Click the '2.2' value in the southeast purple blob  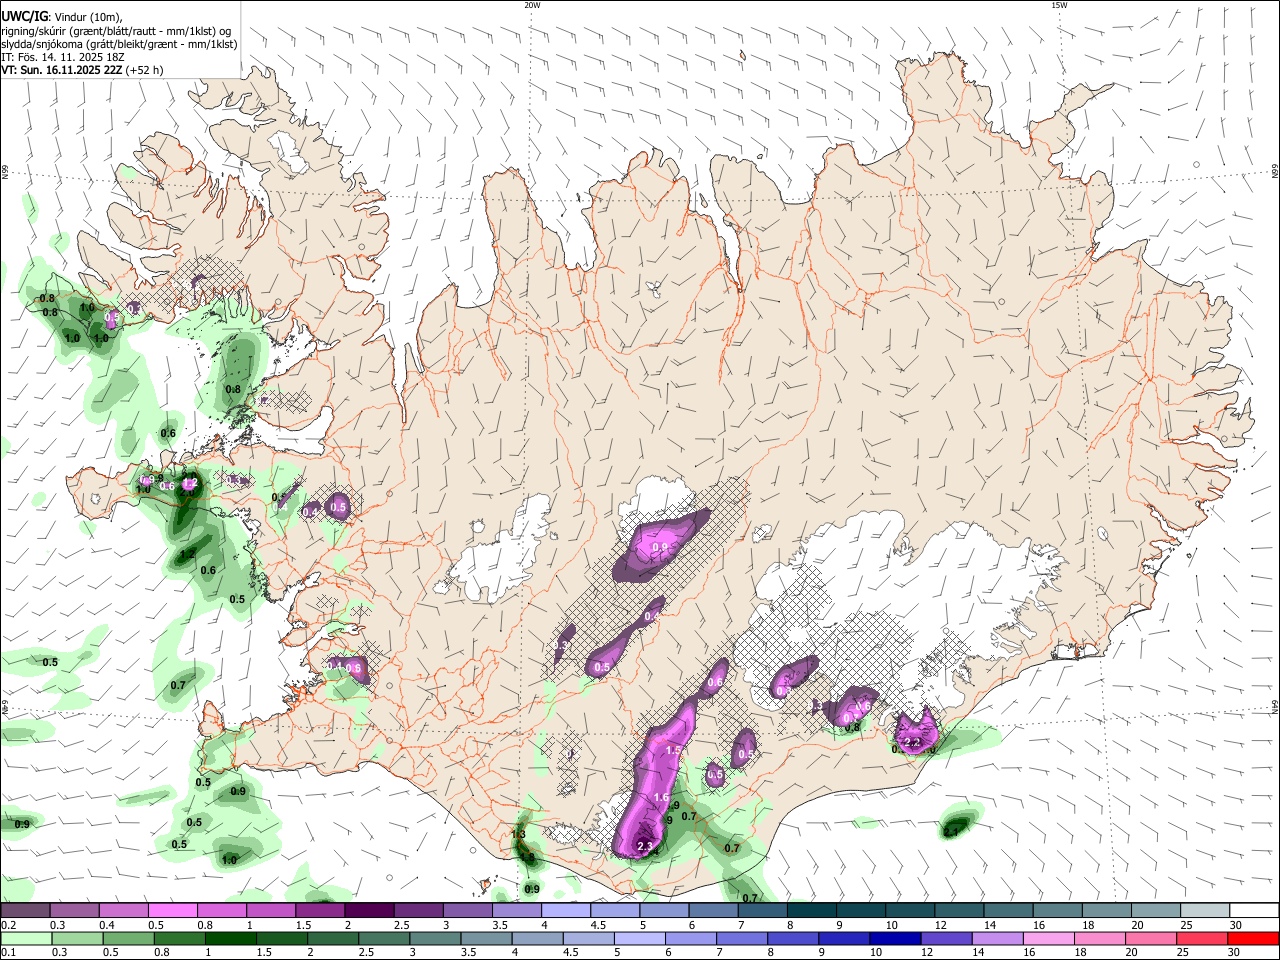[912, 742]
